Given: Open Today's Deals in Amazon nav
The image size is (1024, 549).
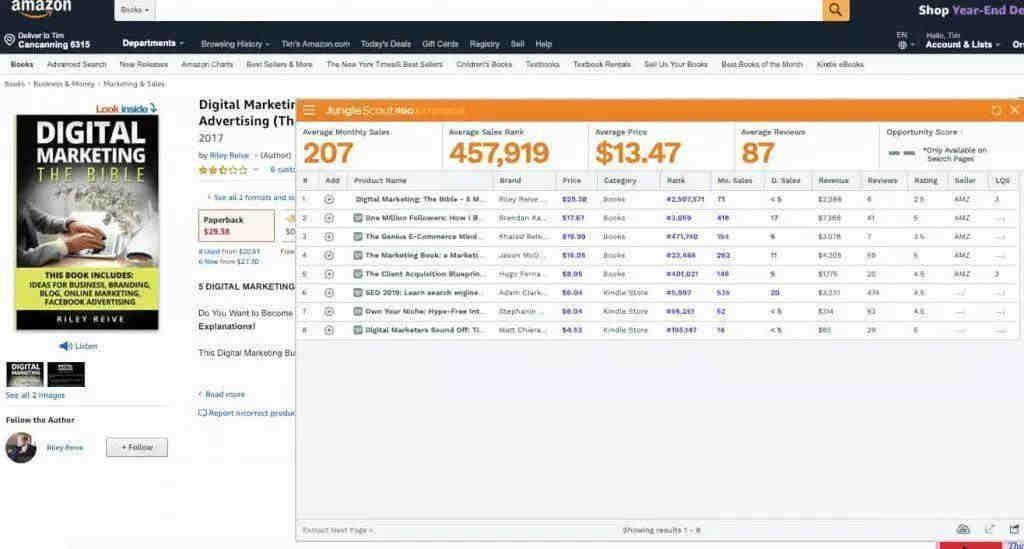Looking at the screenshot, I should coord(386,44).
